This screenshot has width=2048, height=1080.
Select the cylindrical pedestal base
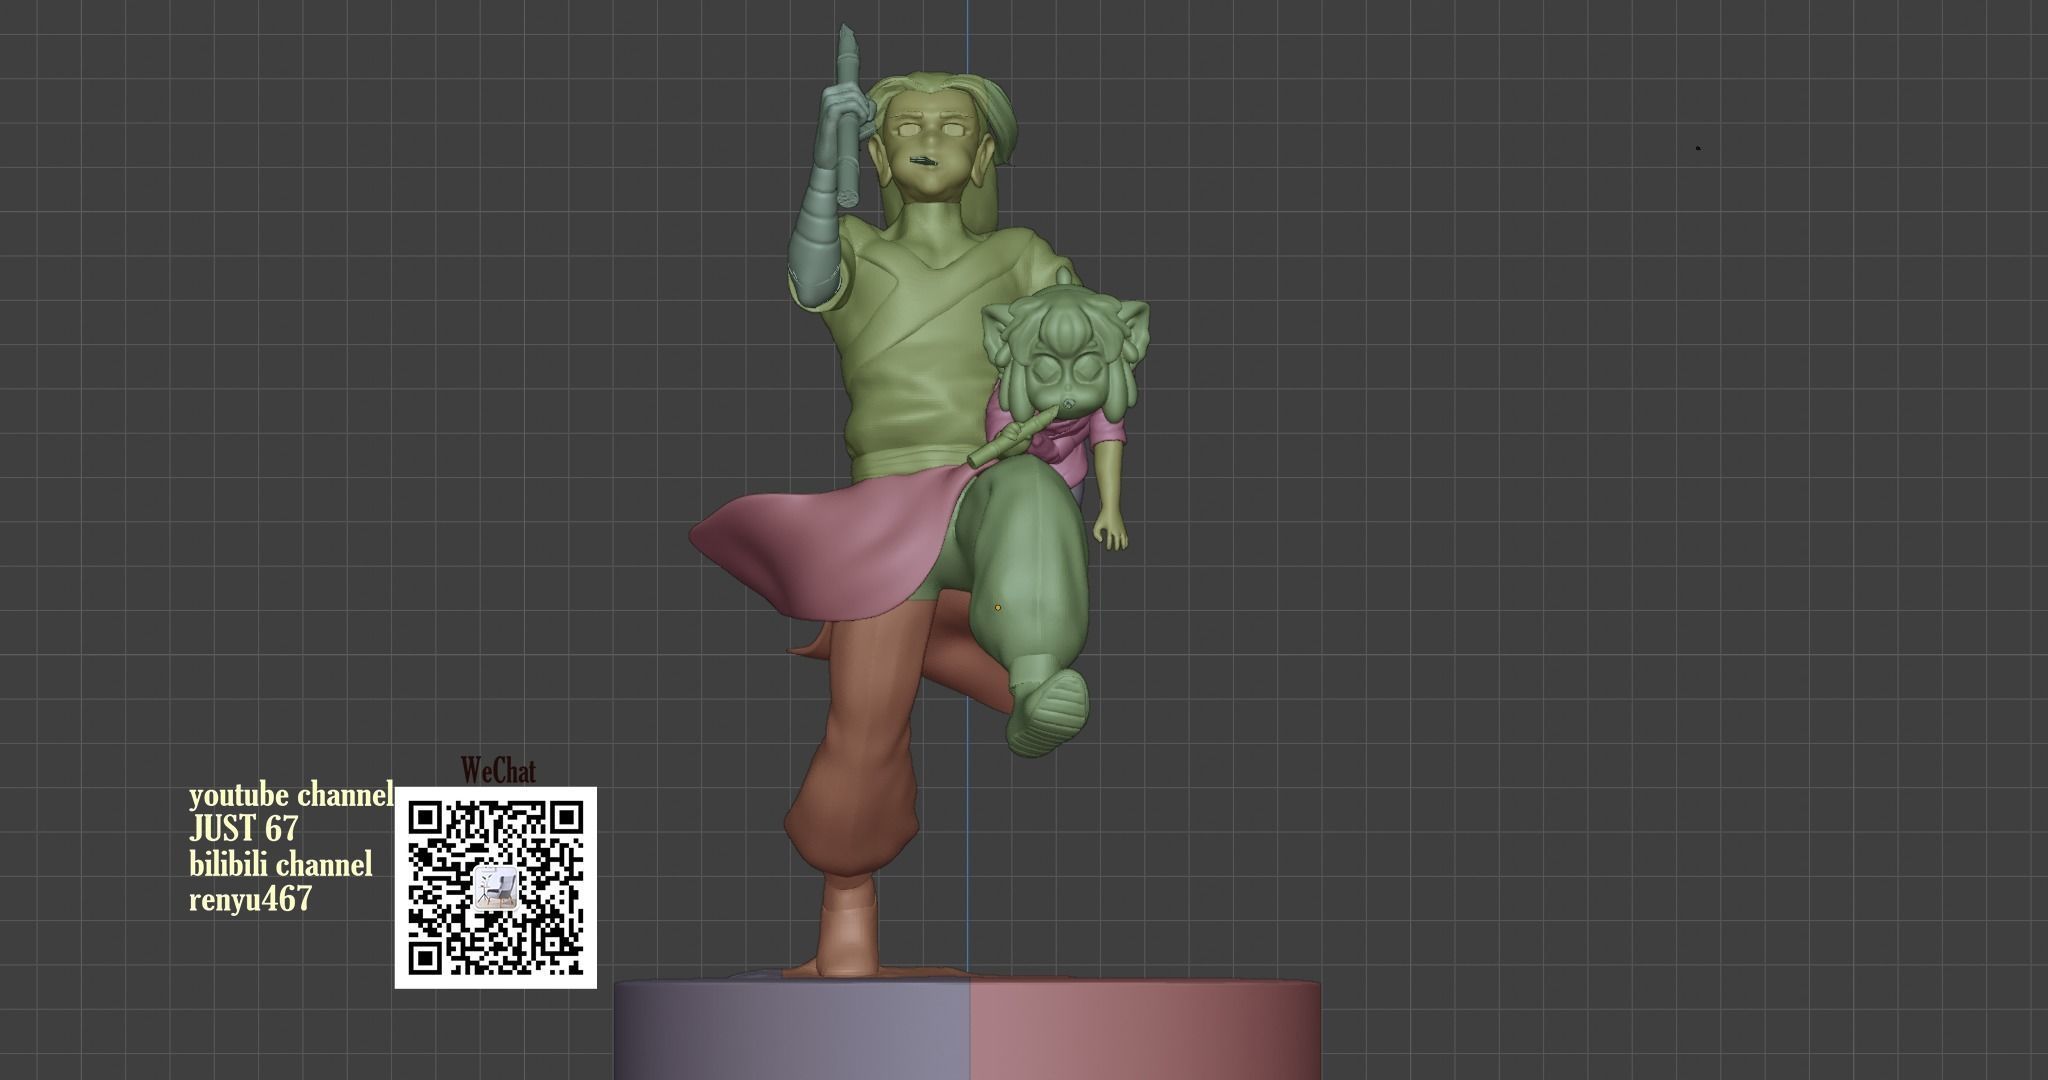(x=967, y=1029)
